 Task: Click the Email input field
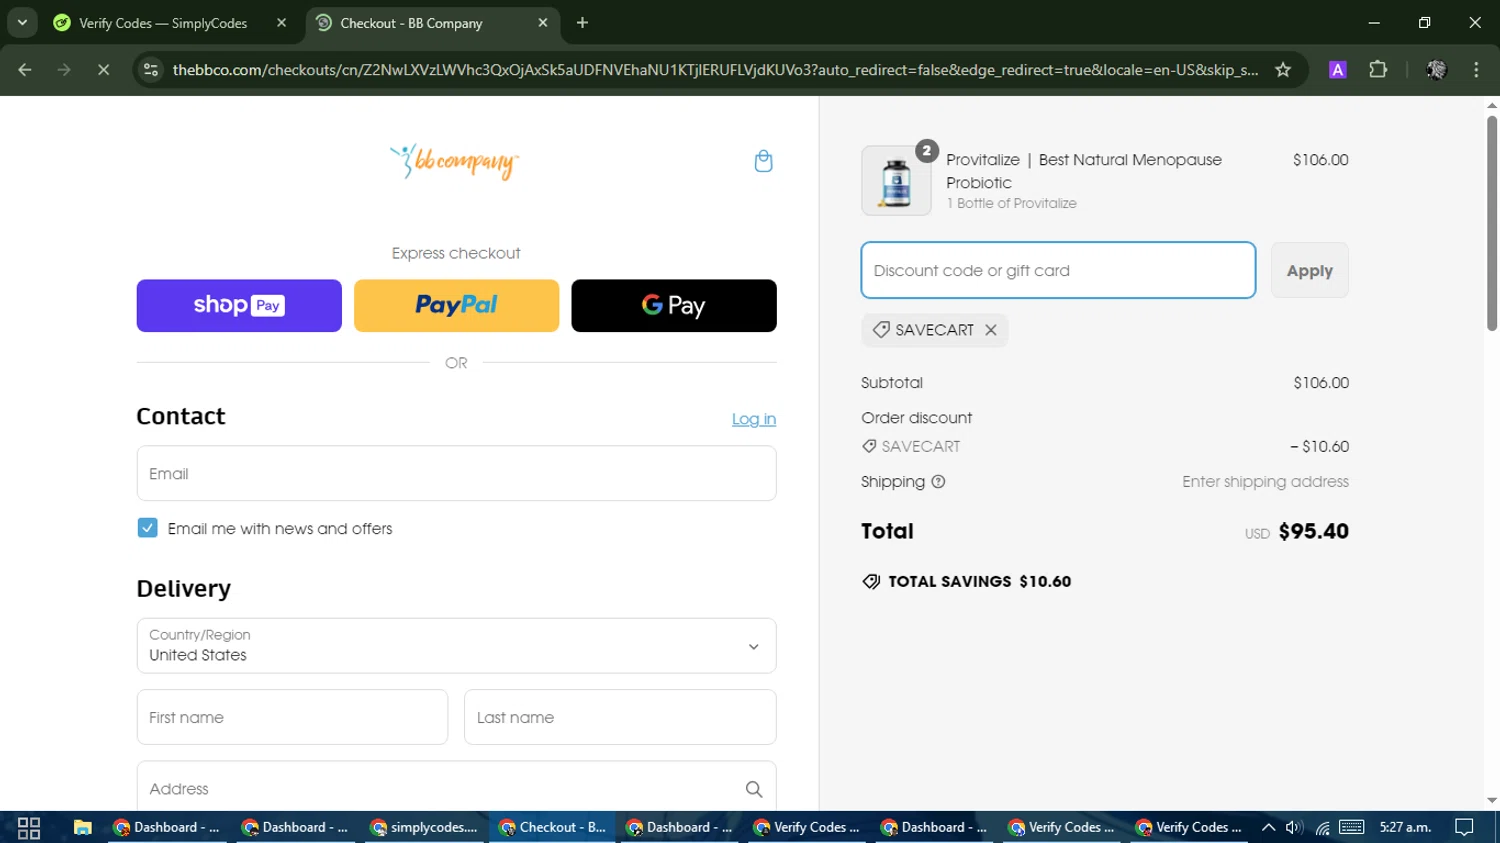tap(456, 474)
